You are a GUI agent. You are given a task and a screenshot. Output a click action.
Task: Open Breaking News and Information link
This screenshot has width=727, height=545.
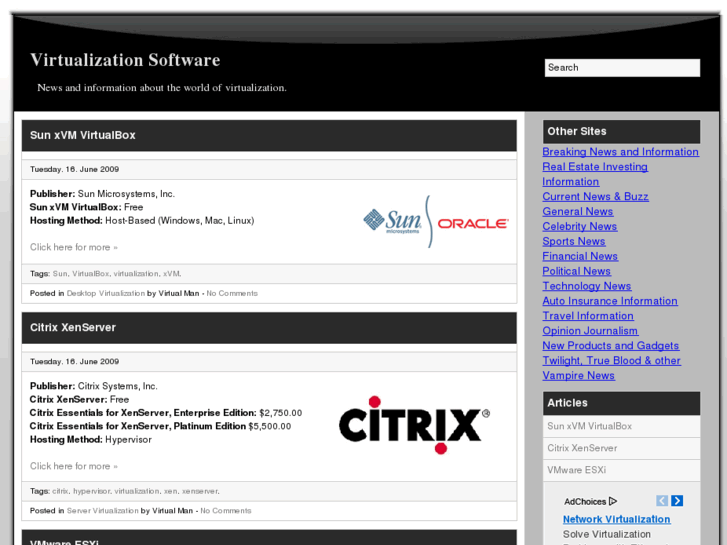click(620, 152)
